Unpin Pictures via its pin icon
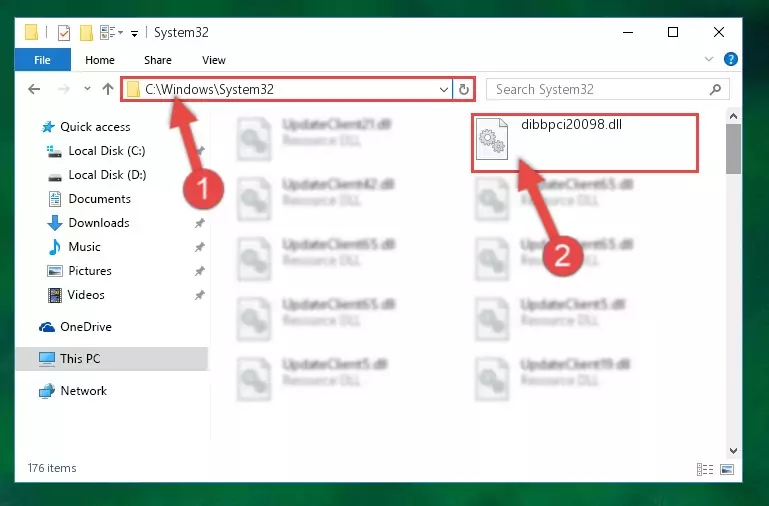 [200, 272]
